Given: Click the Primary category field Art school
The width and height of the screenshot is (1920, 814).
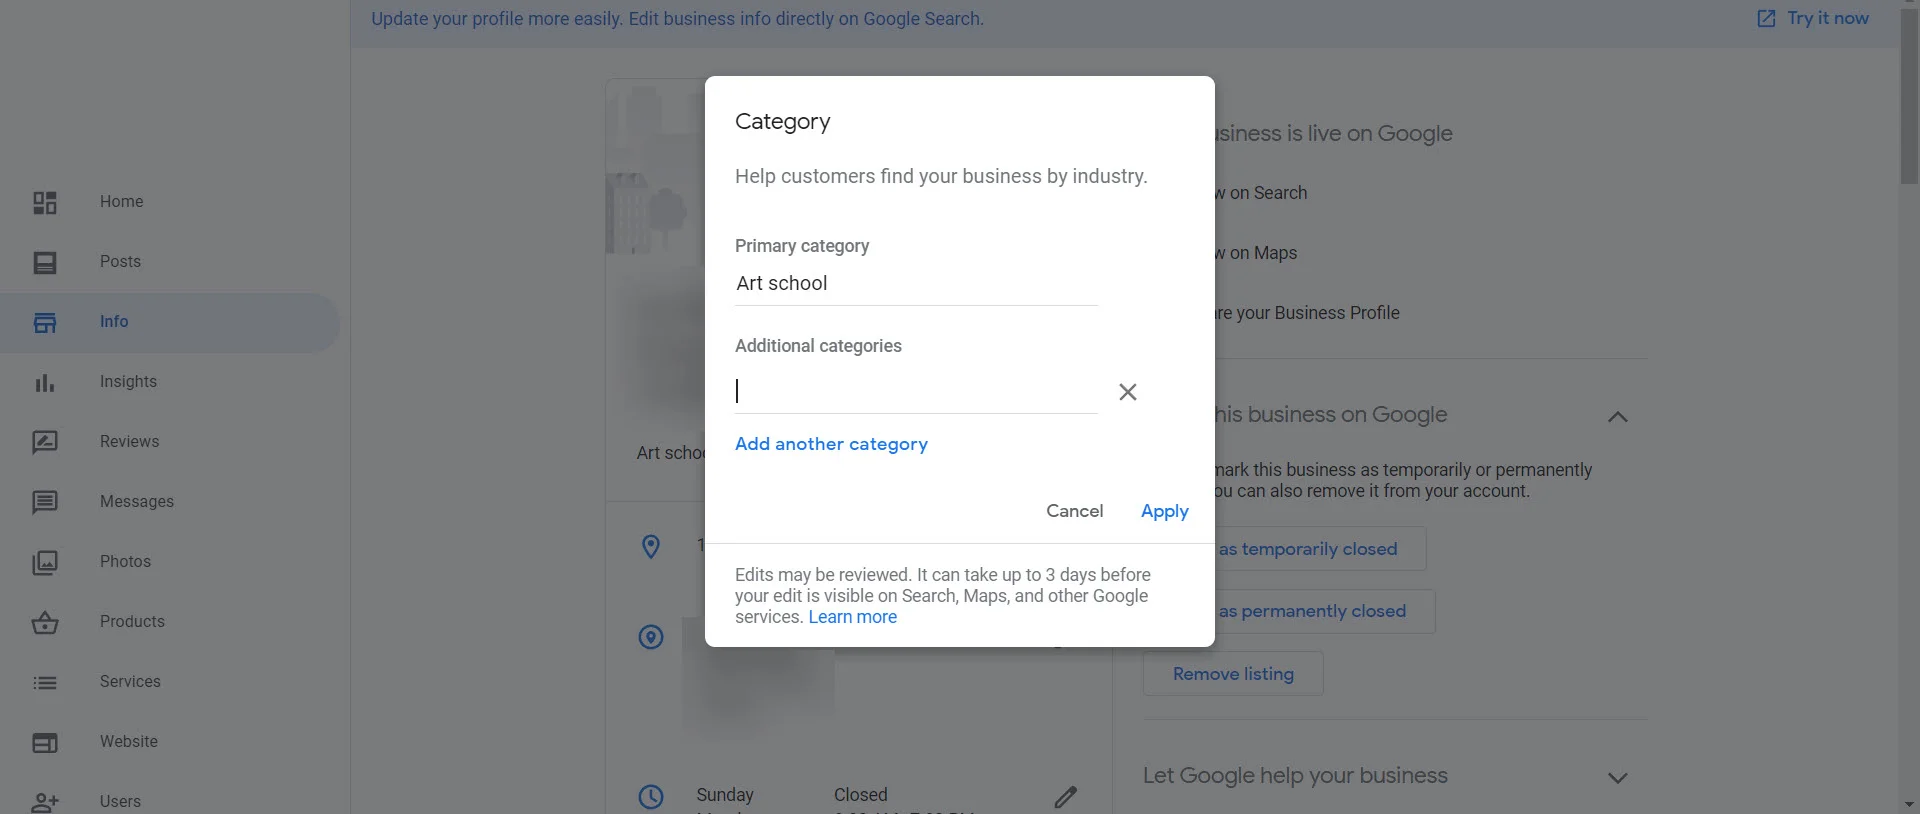Looking at the screenshot, I should click(x=916, y=284).
